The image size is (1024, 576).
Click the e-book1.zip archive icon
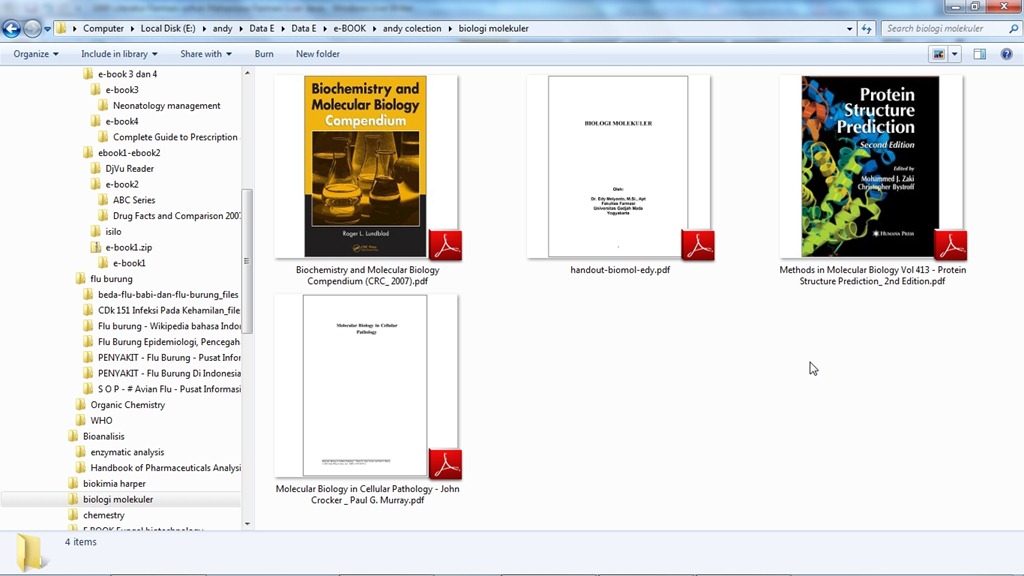click(x=96, y=247)
